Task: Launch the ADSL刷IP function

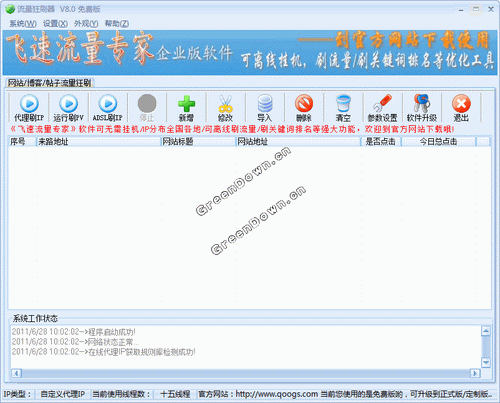Action: pos(108,108)
